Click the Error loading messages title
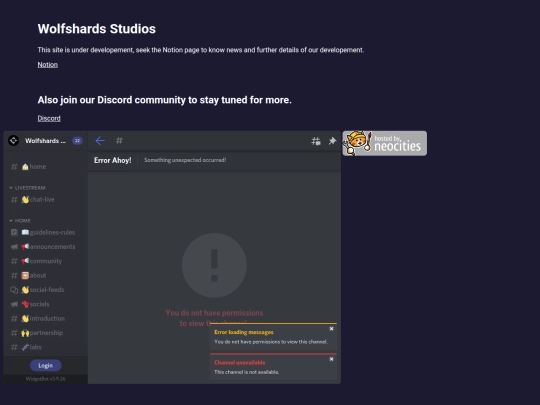The width and height of the screenshot is (540, 405). (244, 332)
